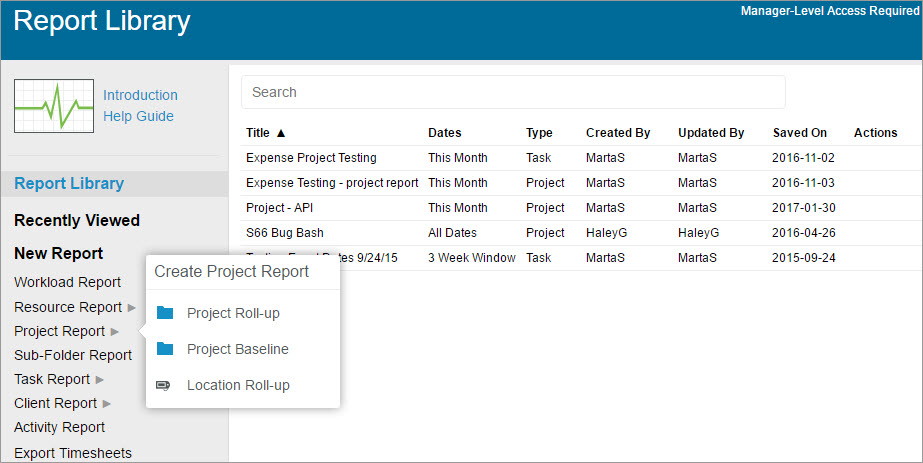Open the Activity Report option
The width and height of the screenshot is (923, 463).
(59, 427)
